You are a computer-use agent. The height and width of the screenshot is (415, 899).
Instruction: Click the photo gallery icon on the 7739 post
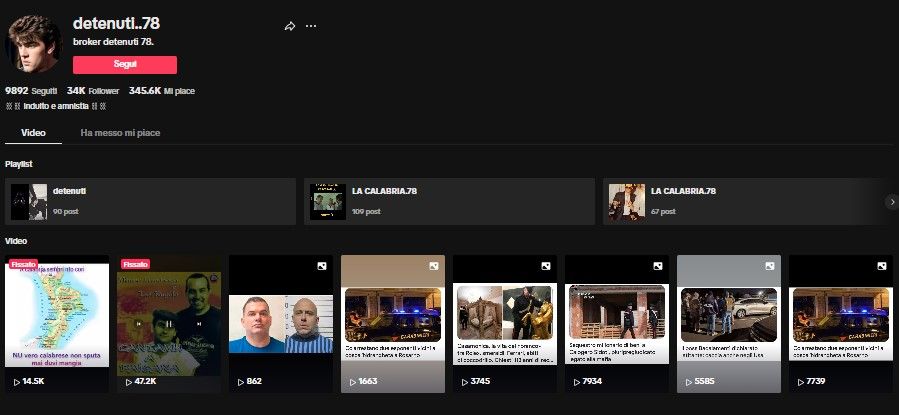coord(882,266)
